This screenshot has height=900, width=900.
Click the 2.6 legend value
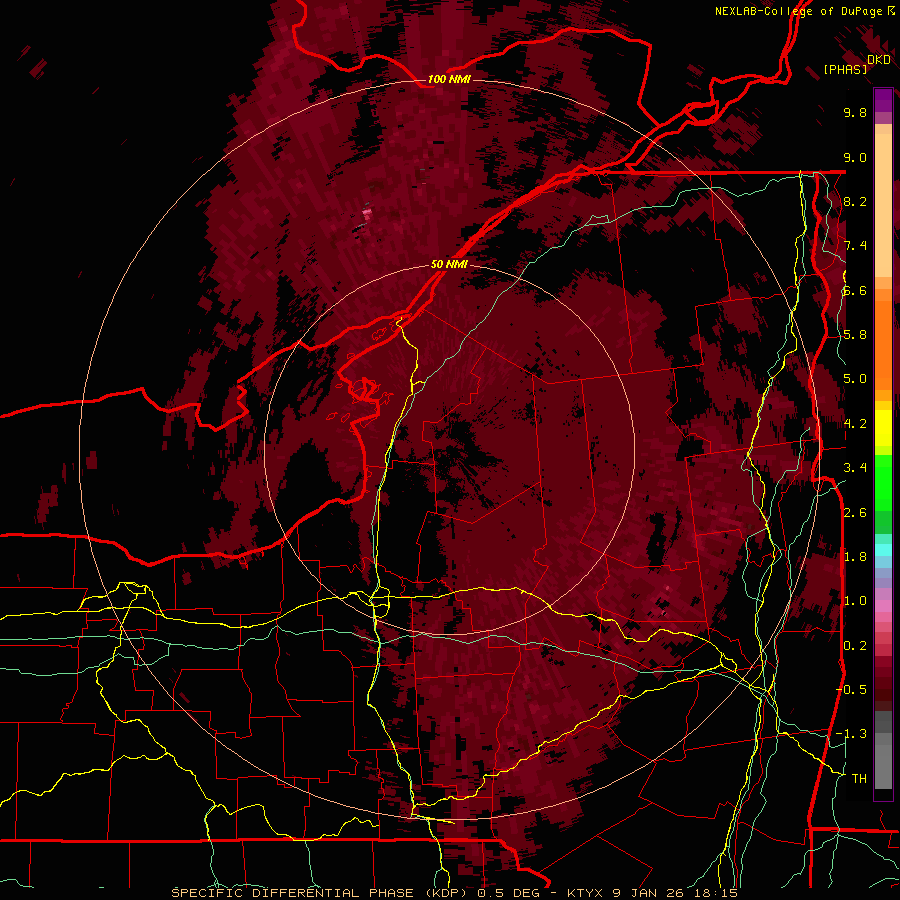point(855,512)
